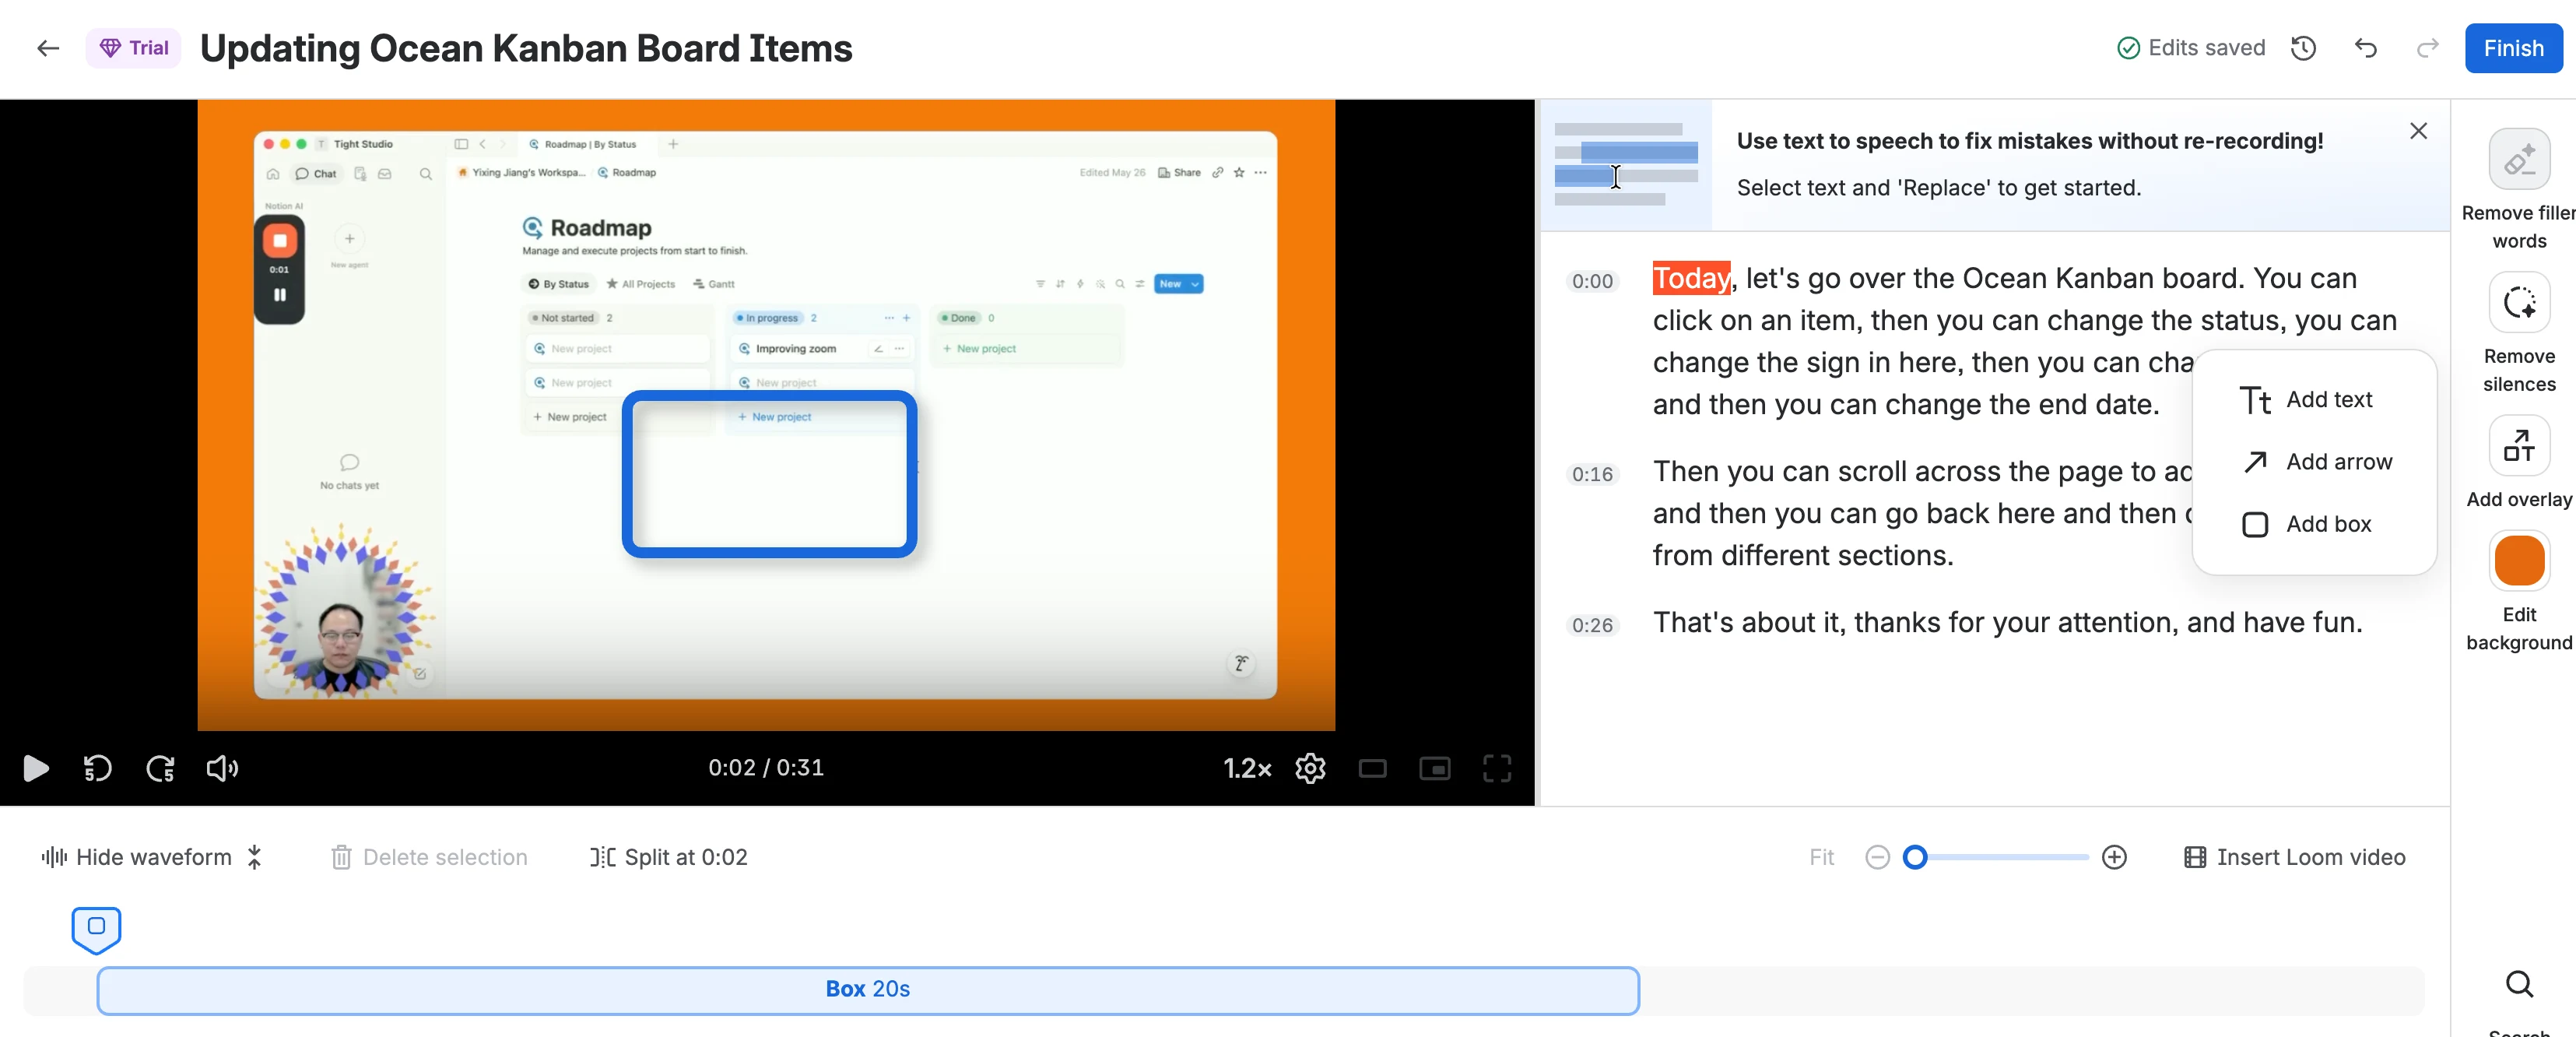Select the Box 20s timeline clip

point(867,990)
